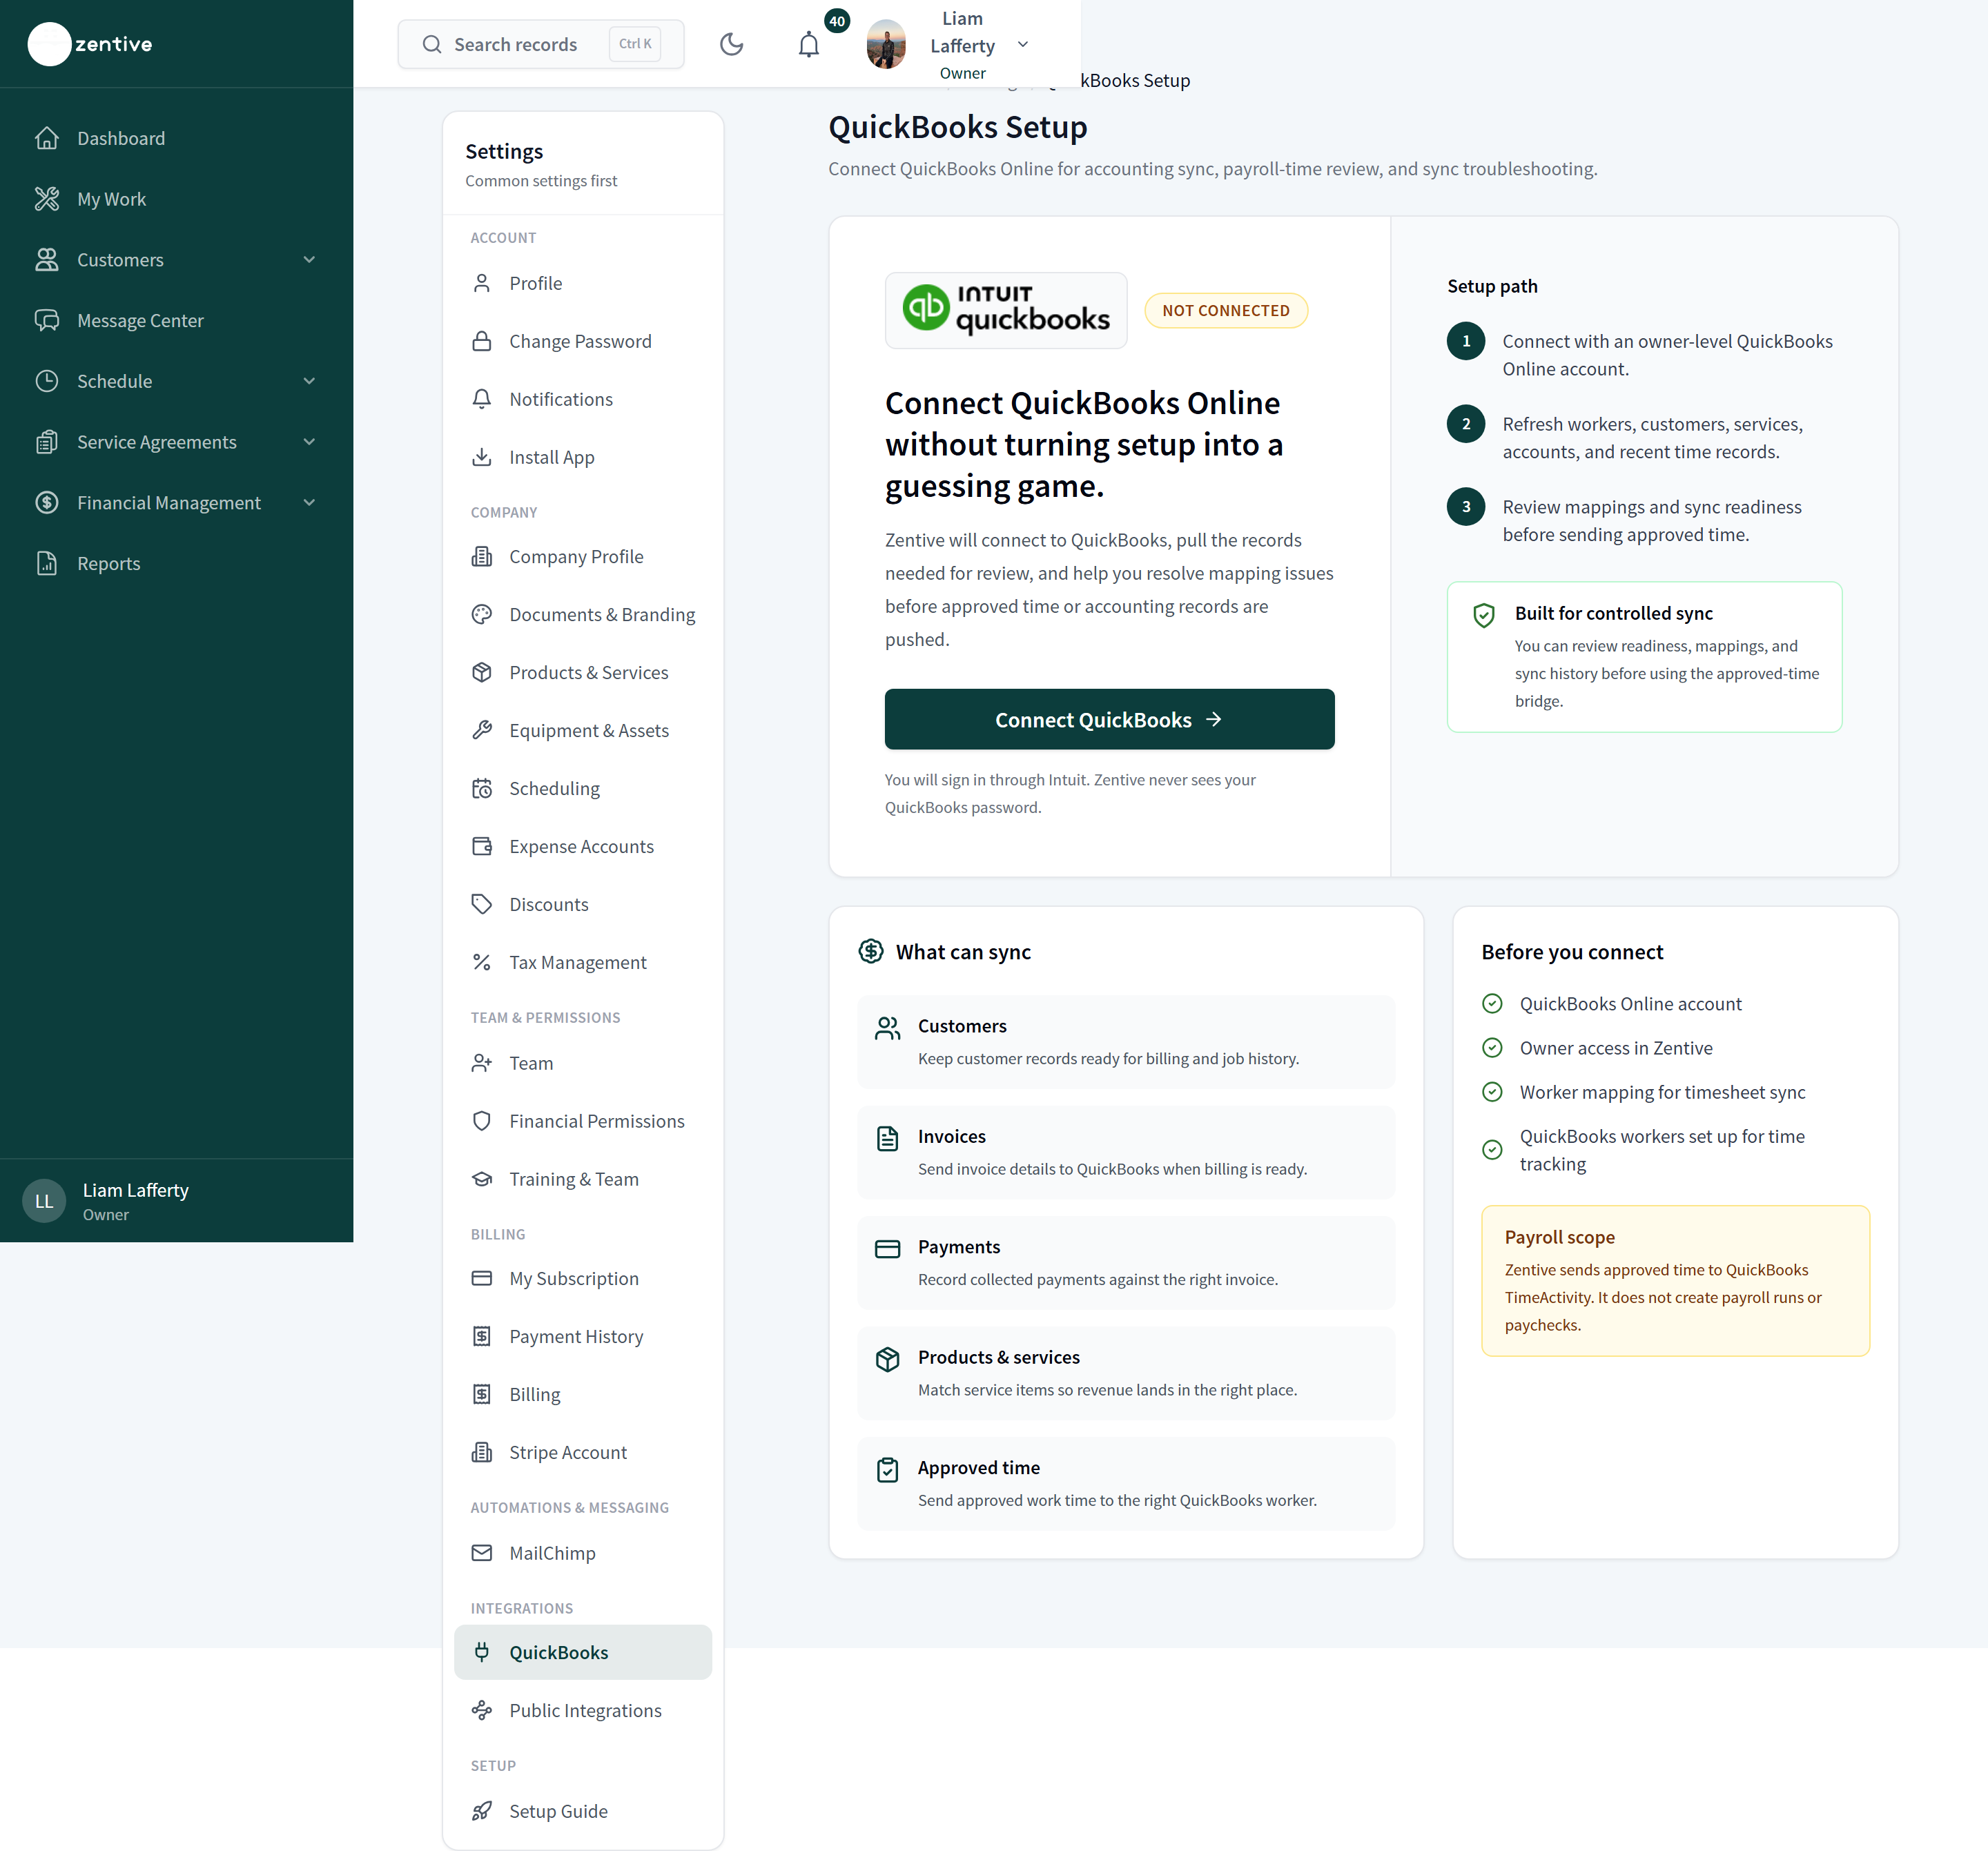Click the Customers sync card
This screenshot has width=1988, height=1851.
[1126, 1041]
